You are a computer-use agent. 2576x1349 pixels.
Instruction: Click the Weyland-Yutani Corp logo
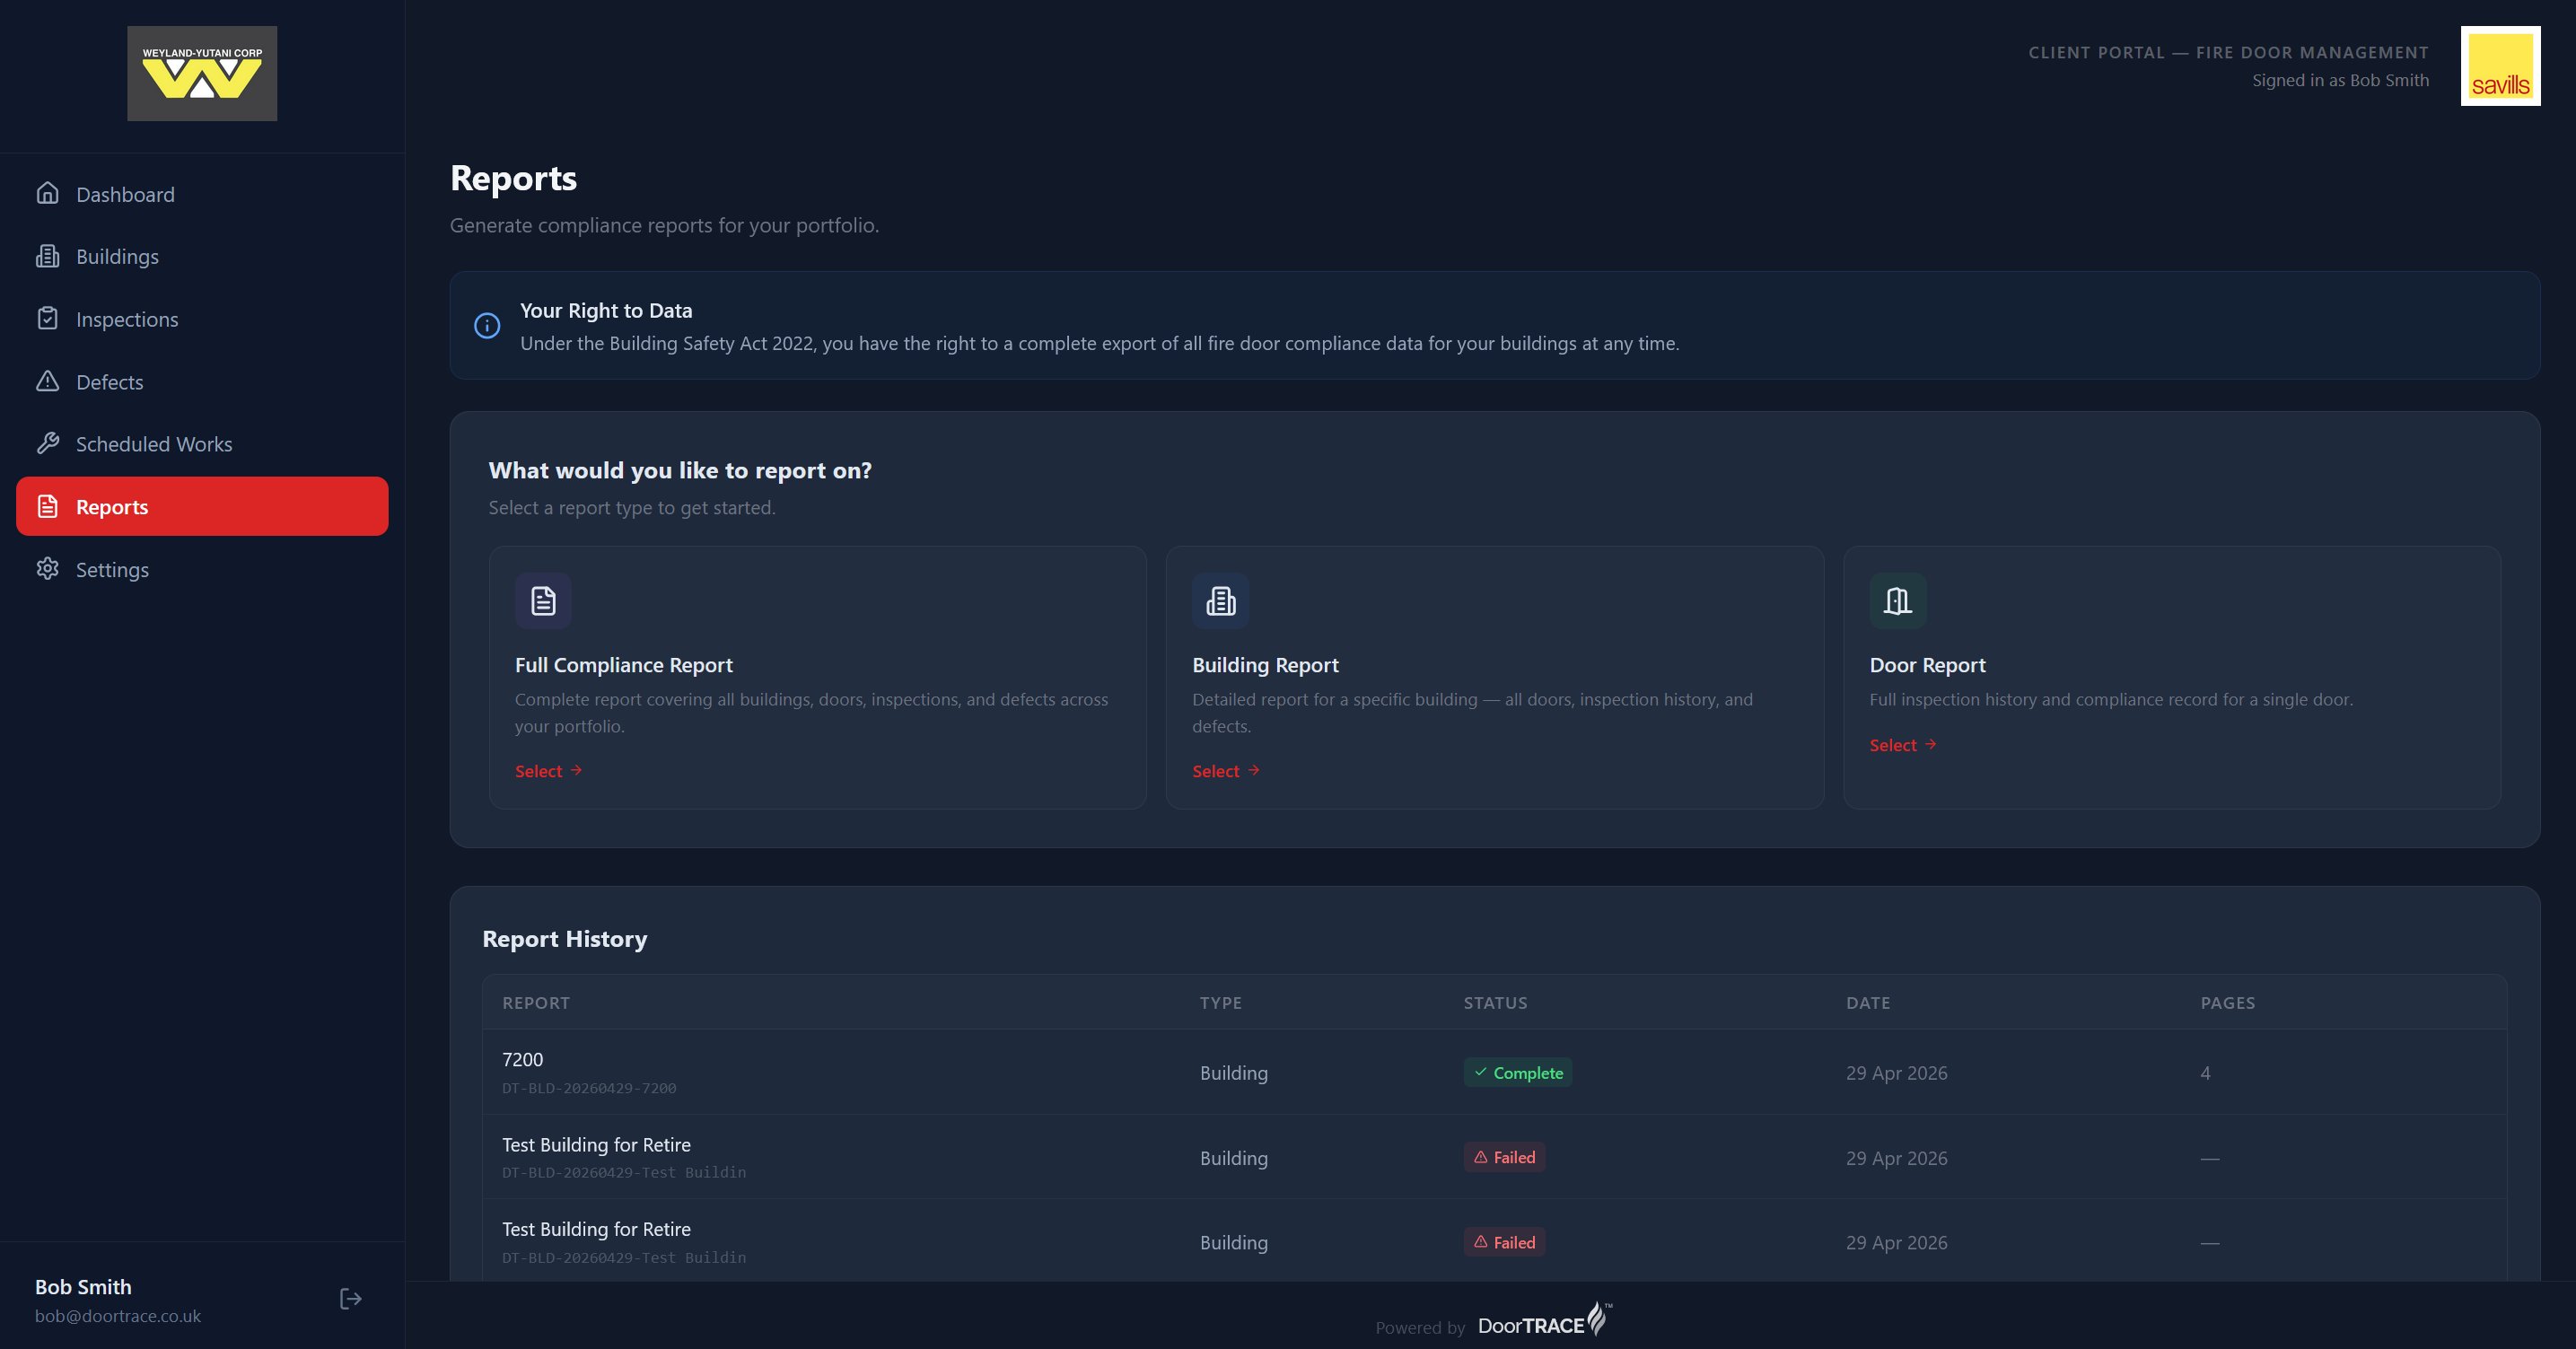pos(202,74)
